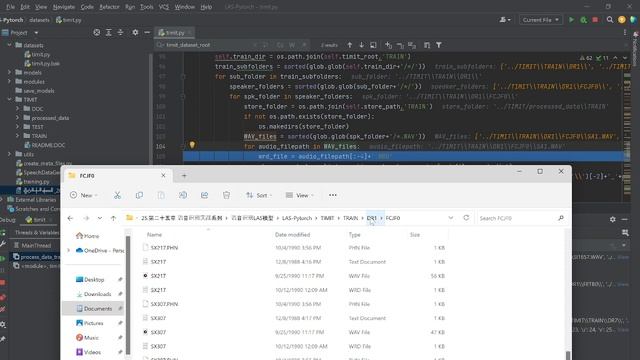Viewport: 640px width, 360px height.
Task: Expand the models folder in project tree
Action: pyautogui.click(x=9, y=72)
